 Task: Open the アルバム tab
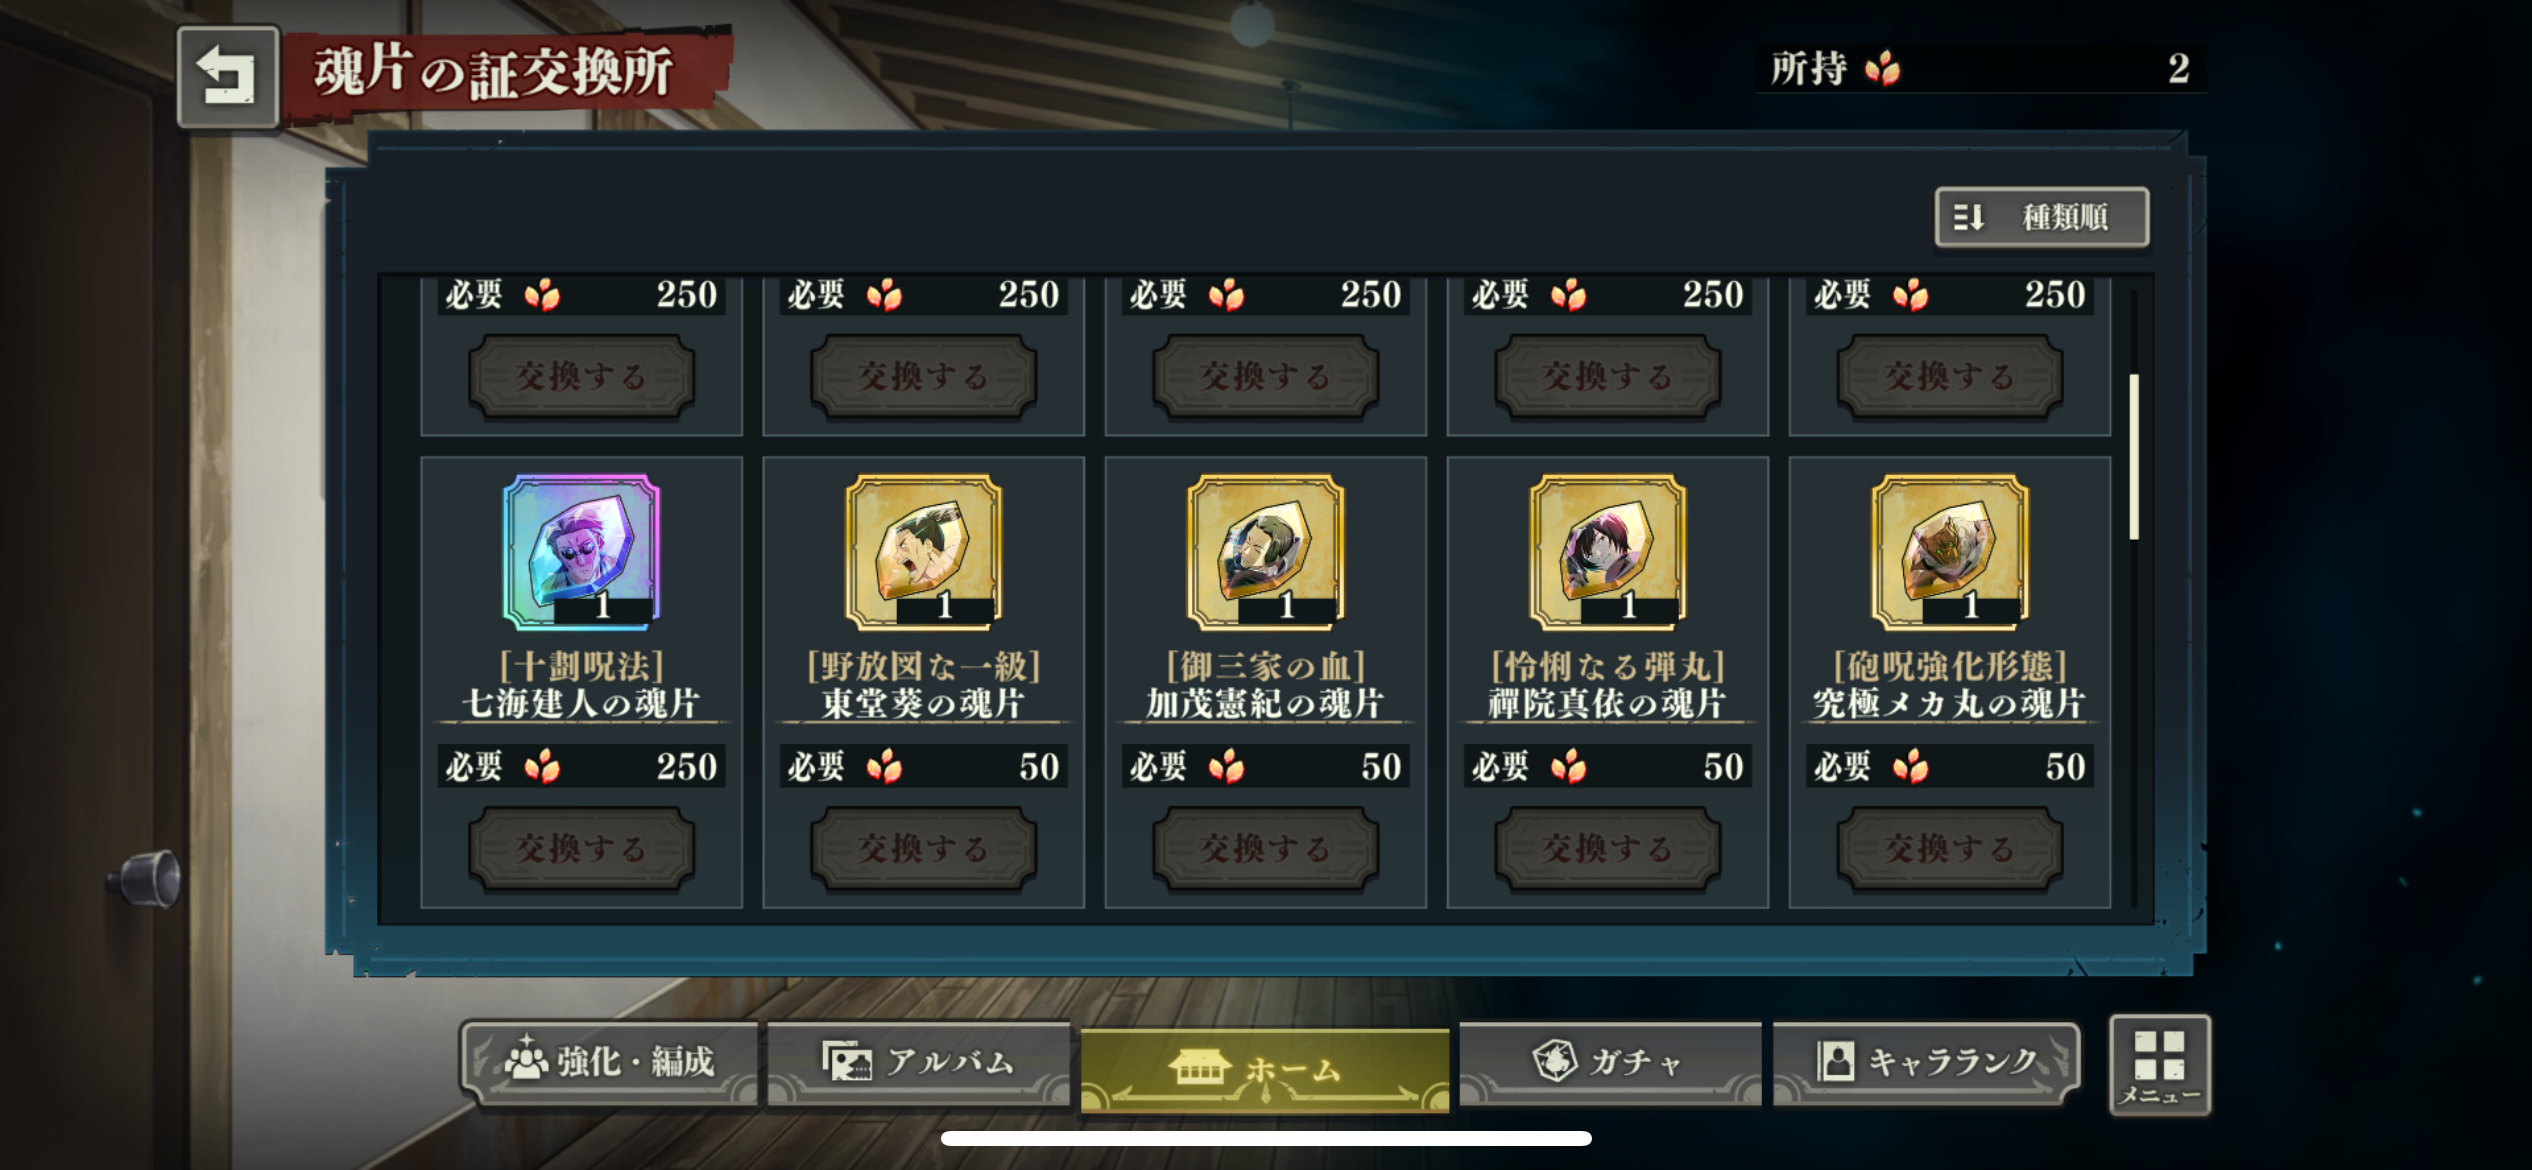(918, 1062)
